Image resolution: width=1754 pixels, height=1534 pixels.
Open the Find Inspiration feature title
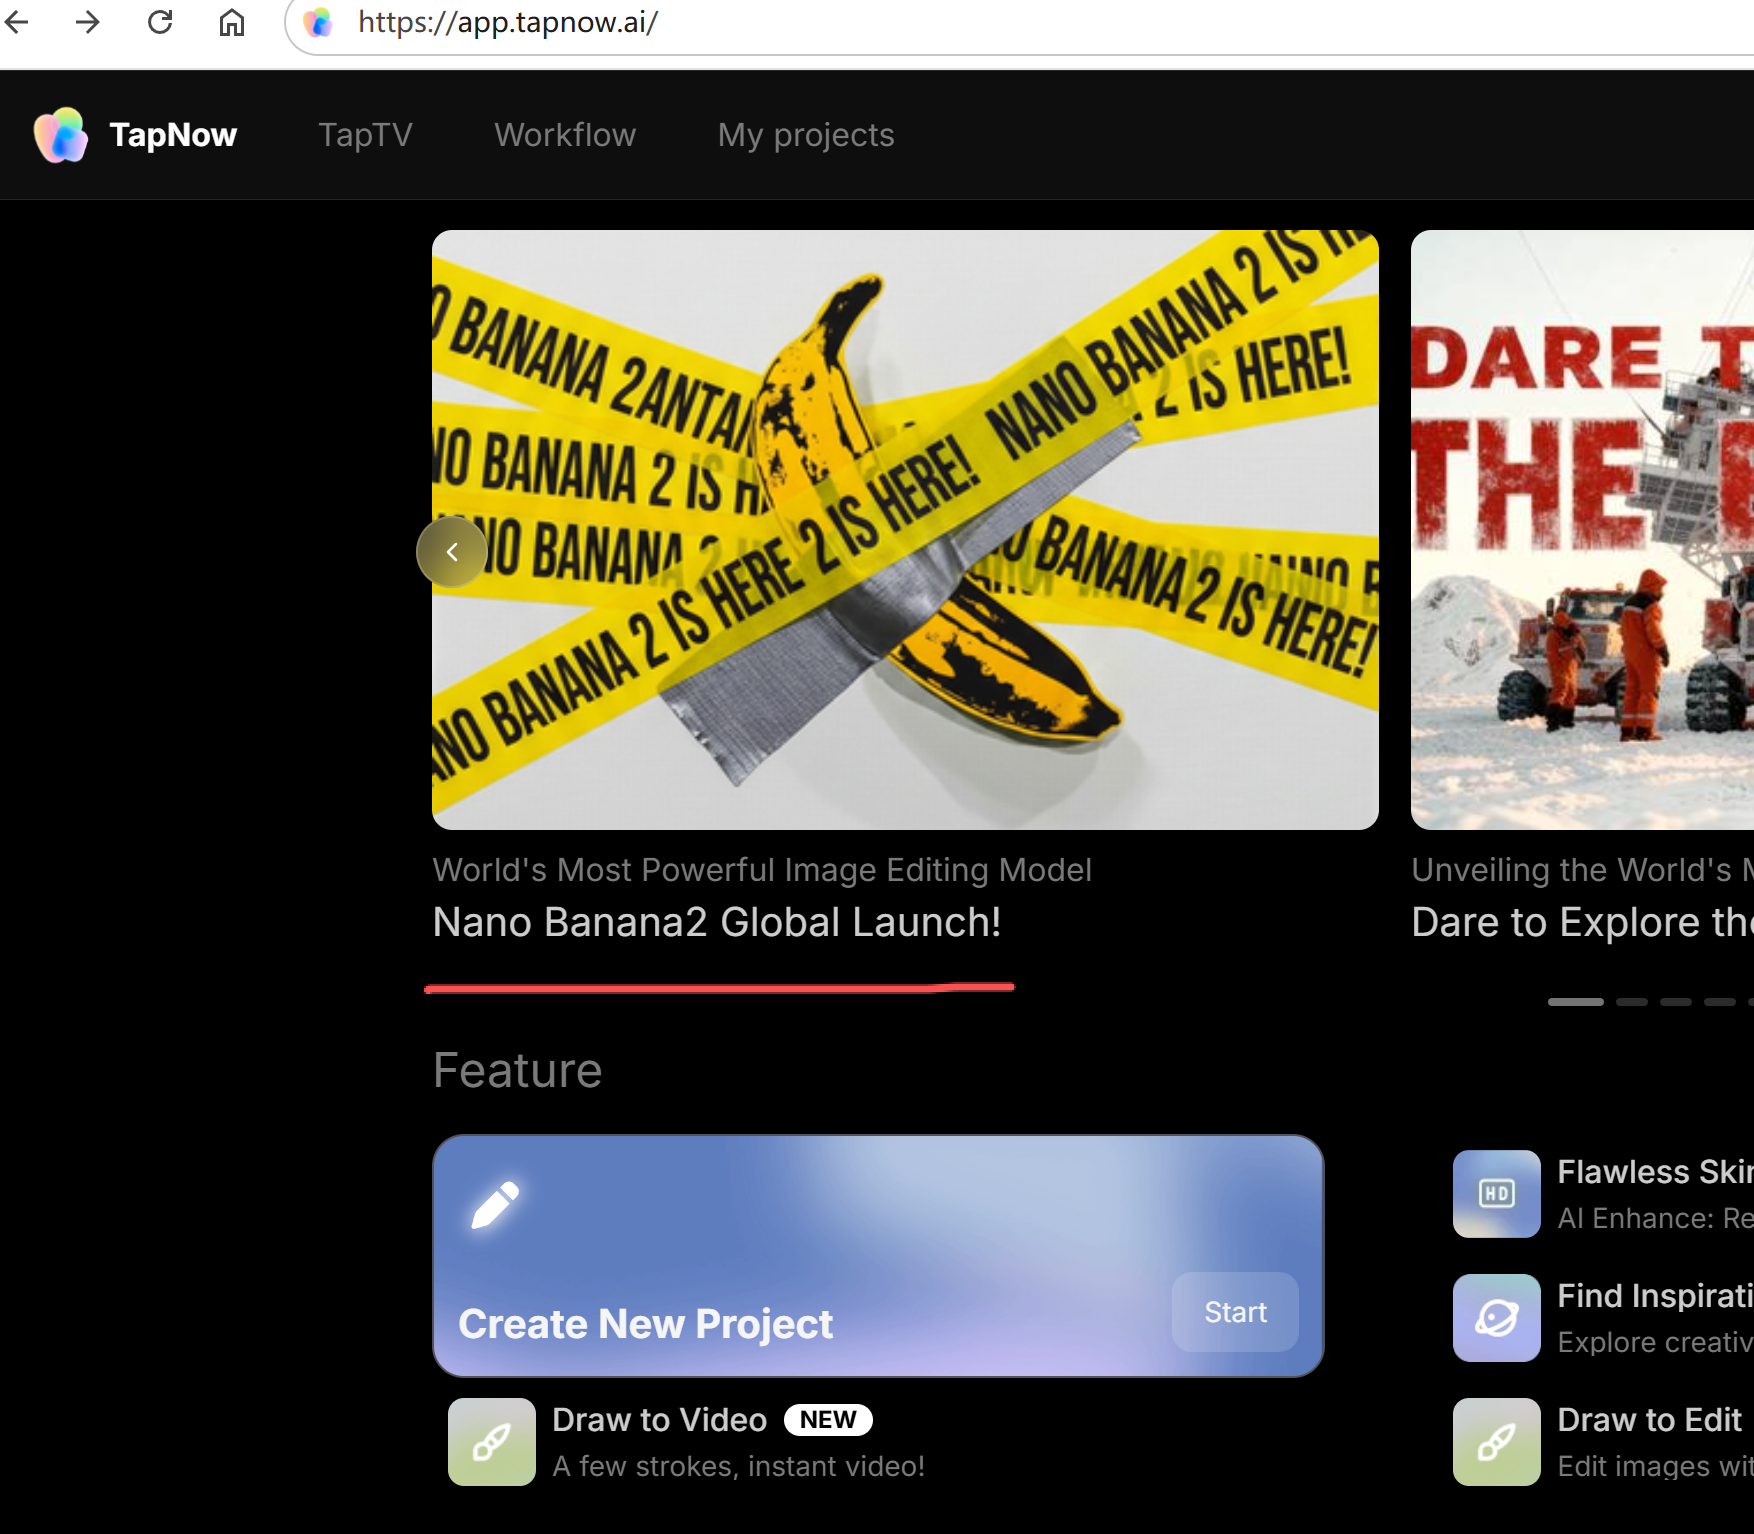pyautogui.click(x=1655, y=1296)
